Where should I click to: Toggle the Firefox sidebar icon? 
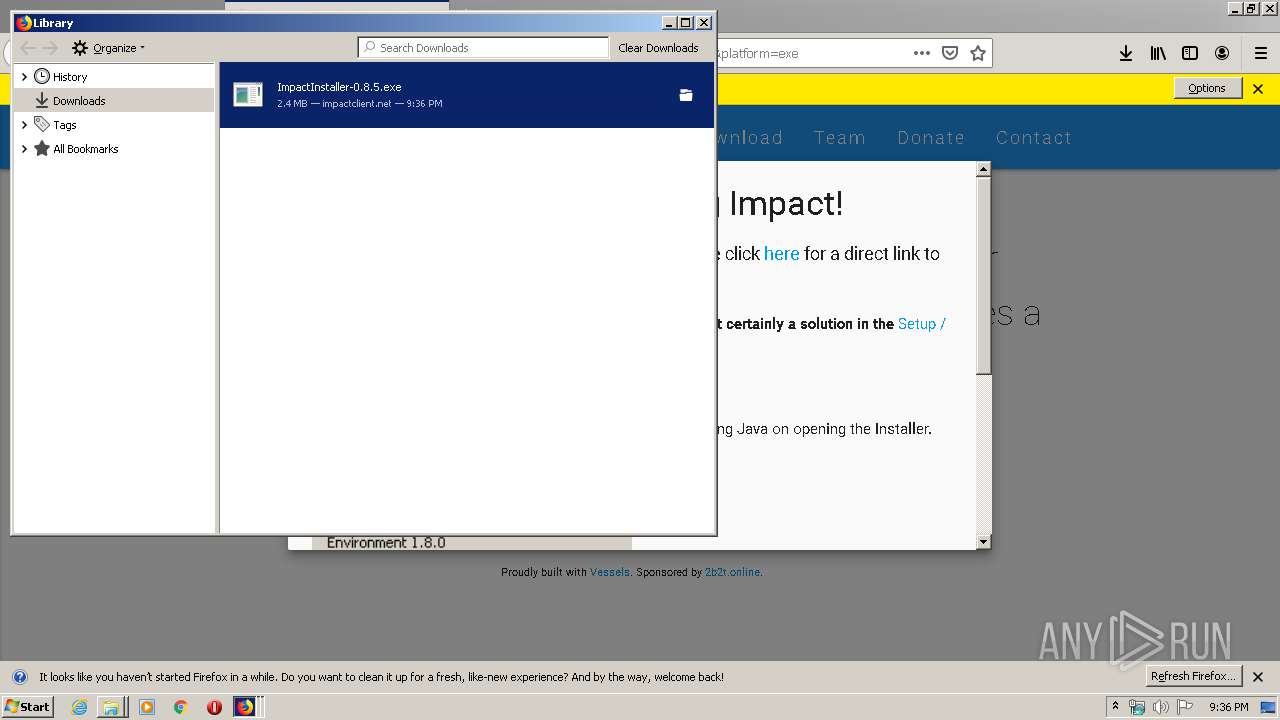click(1190, 53)
